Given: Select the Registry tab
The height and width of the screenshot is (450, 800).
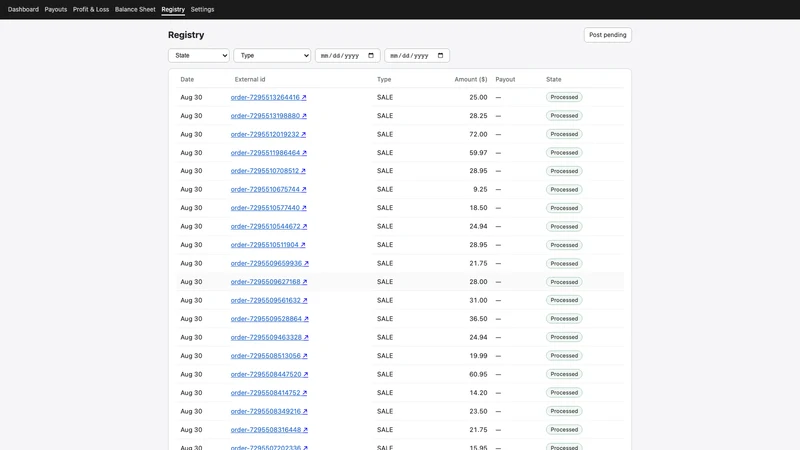Looking at the screenshot, I should 173,9.
